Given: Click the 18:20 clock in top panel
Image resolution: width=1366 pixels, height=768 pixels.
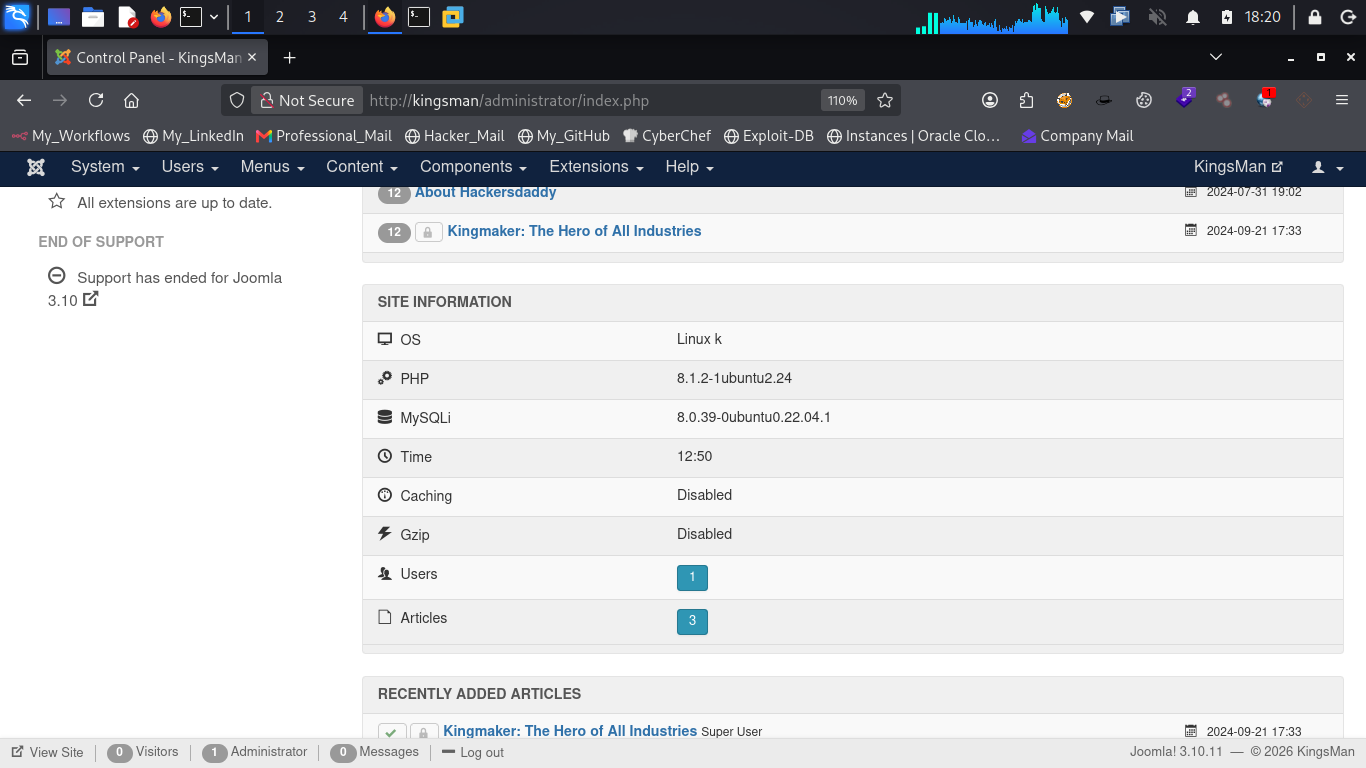Looking at the screenshot, I should coord(1263,17).
